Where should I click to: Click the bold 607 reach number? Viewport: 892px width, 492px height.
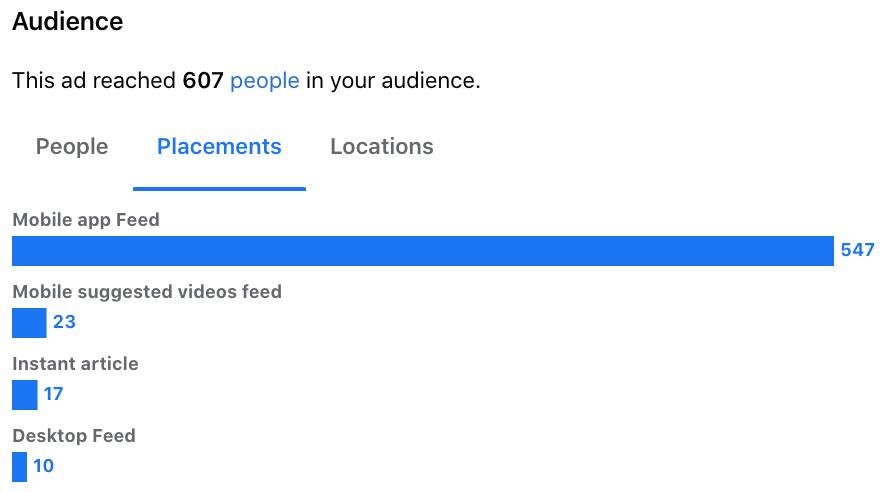coord(202,81)
